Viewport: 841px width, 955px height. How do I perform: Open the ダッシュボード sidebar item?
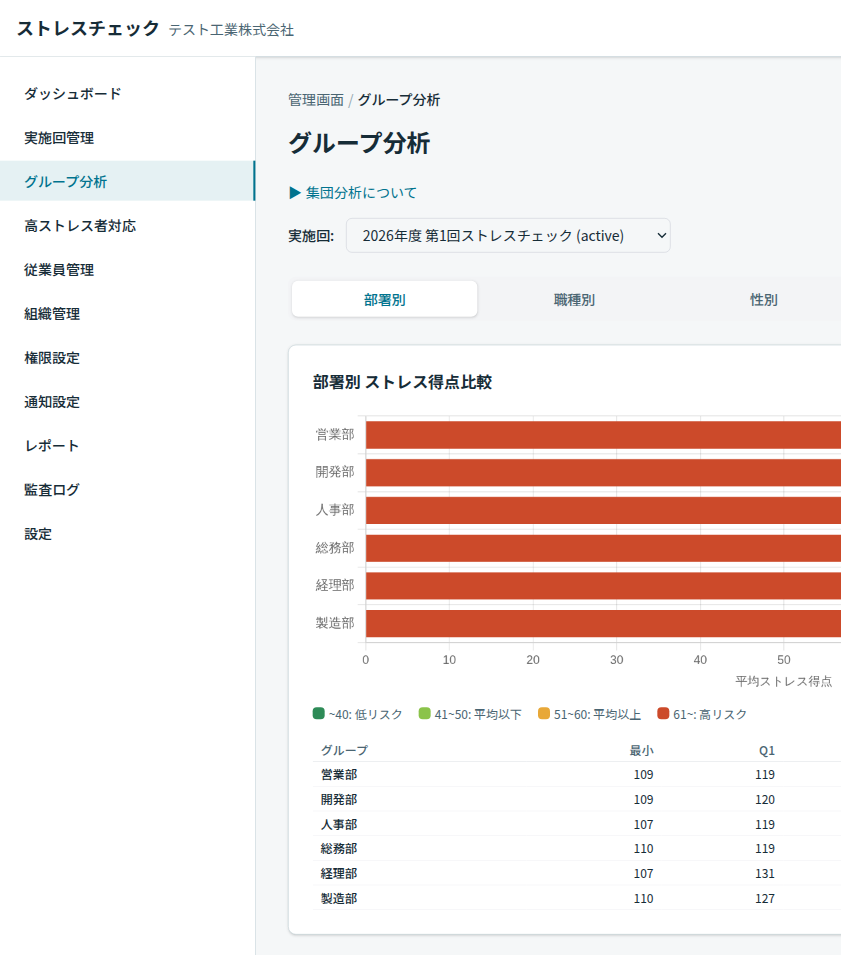[x=73, y=94]
